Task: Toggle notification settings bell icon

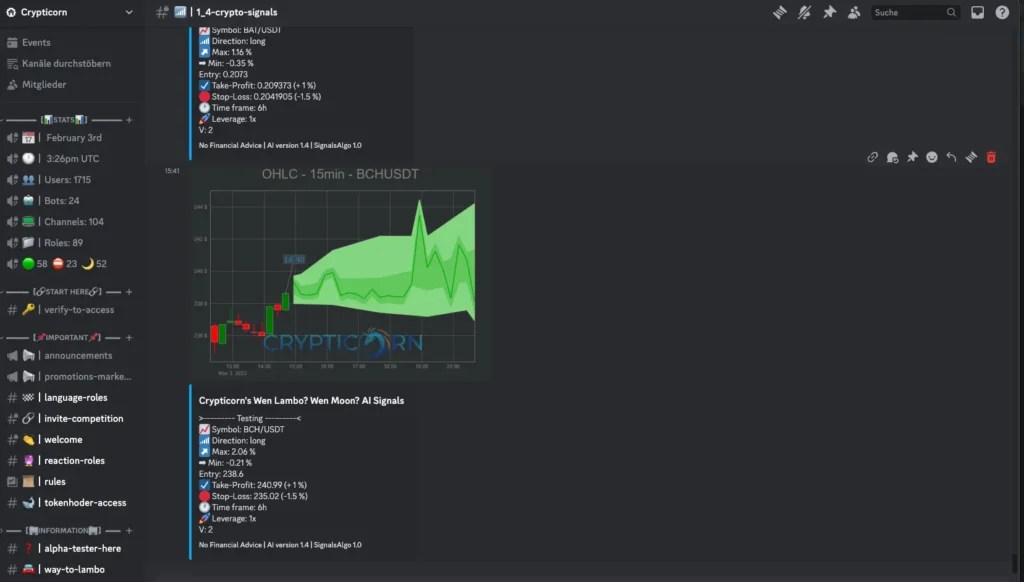Action: click(805, 12)
